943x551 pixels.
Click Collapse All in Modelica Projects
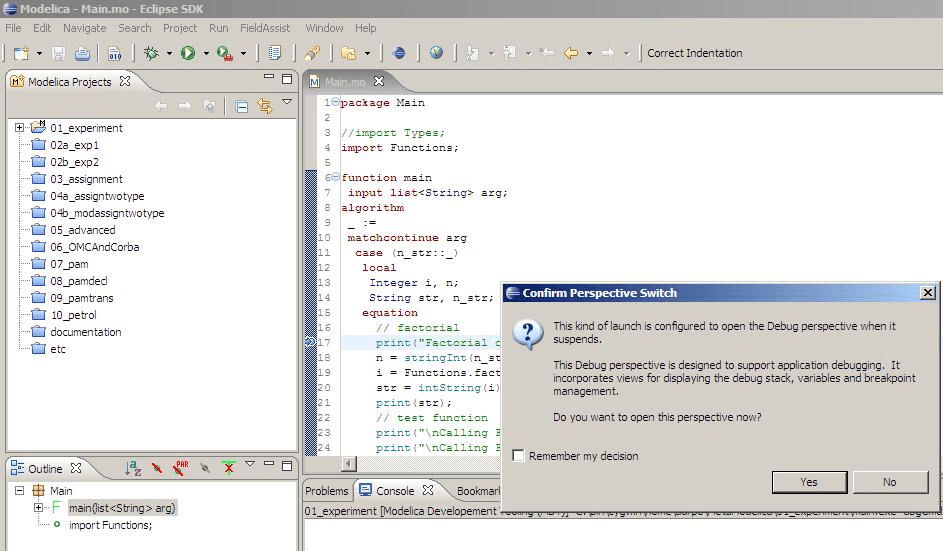(242, 106)
